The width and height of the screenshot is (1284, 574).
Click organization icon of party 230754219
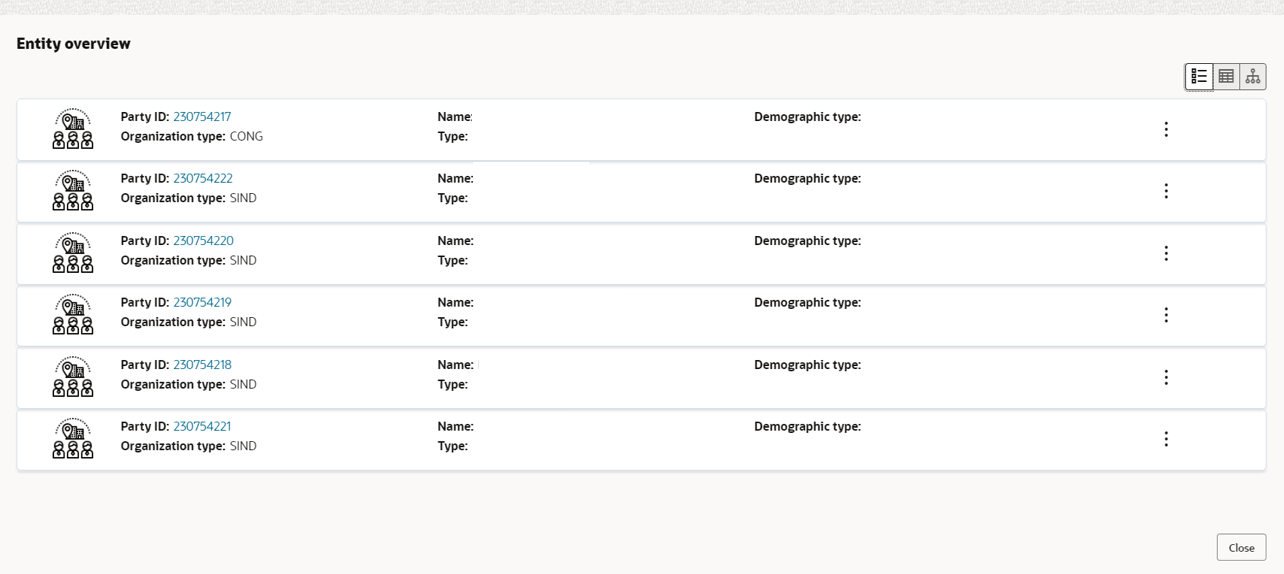(x=73, y=315)
